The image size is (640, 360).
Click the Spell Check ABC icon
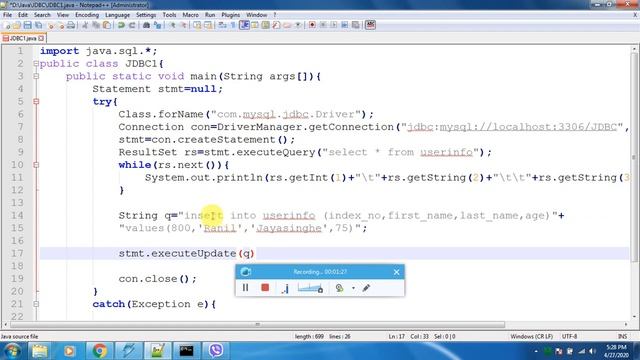click(x=370, y=25)
